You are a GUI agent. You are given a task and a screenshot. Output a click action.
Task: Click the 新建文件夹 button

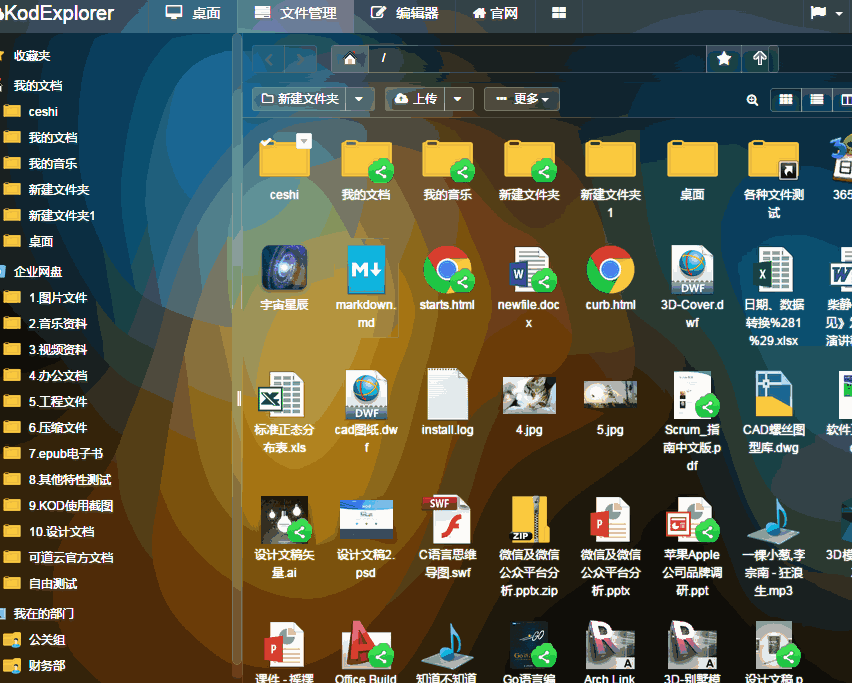(x=299, y=99)
